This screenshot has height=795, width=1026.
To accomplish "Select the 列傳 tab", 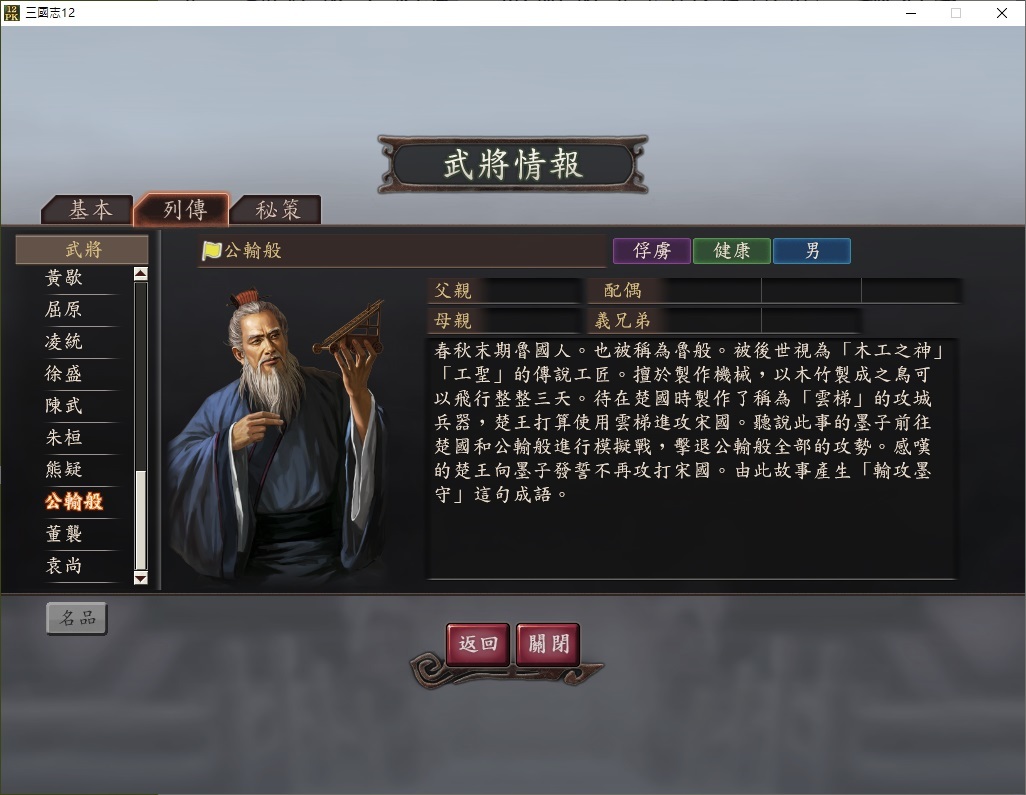I will (x=183, y=209).
